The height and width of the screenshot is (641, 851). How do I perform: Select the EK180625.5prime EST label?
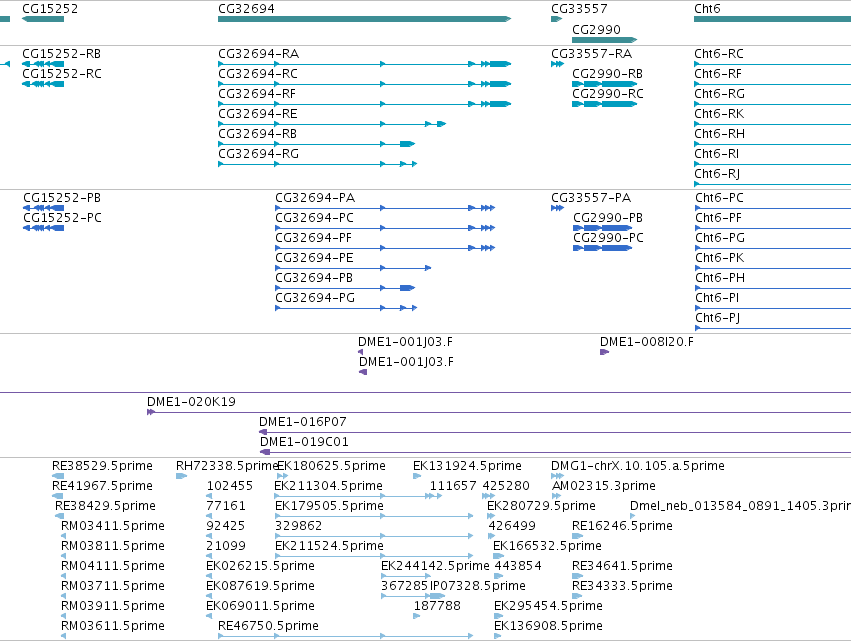331,466
